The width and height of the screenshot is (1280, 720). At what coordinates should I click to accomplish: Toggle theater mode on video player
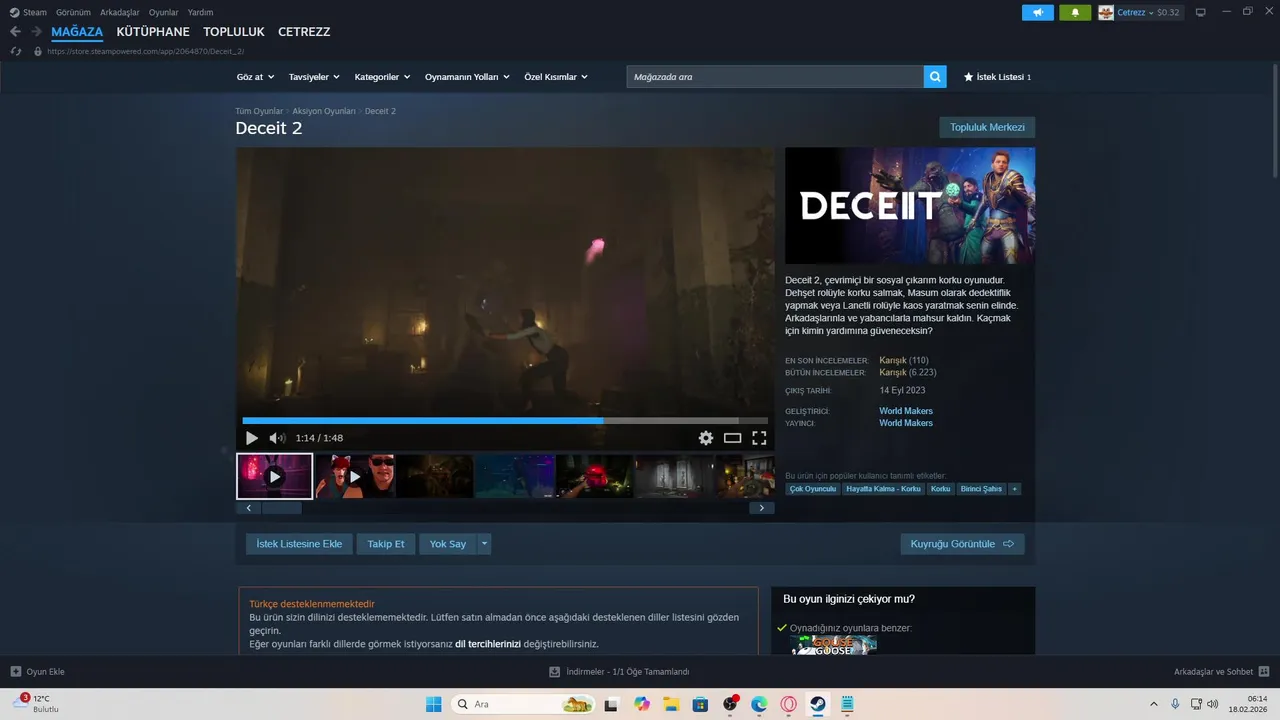pos(733,438)
